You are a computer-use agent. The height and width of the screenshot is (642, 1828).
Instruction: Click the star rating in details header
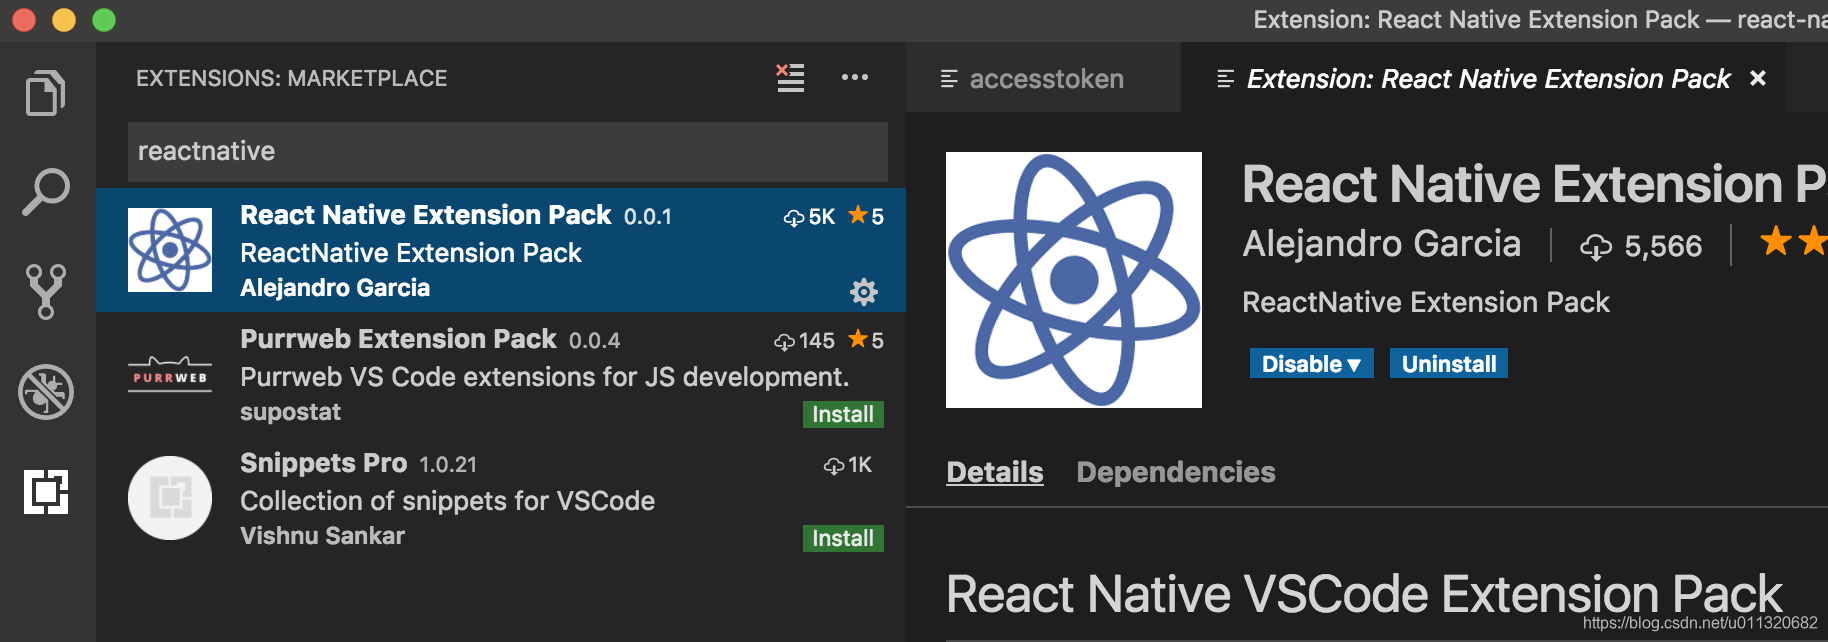1794,242
